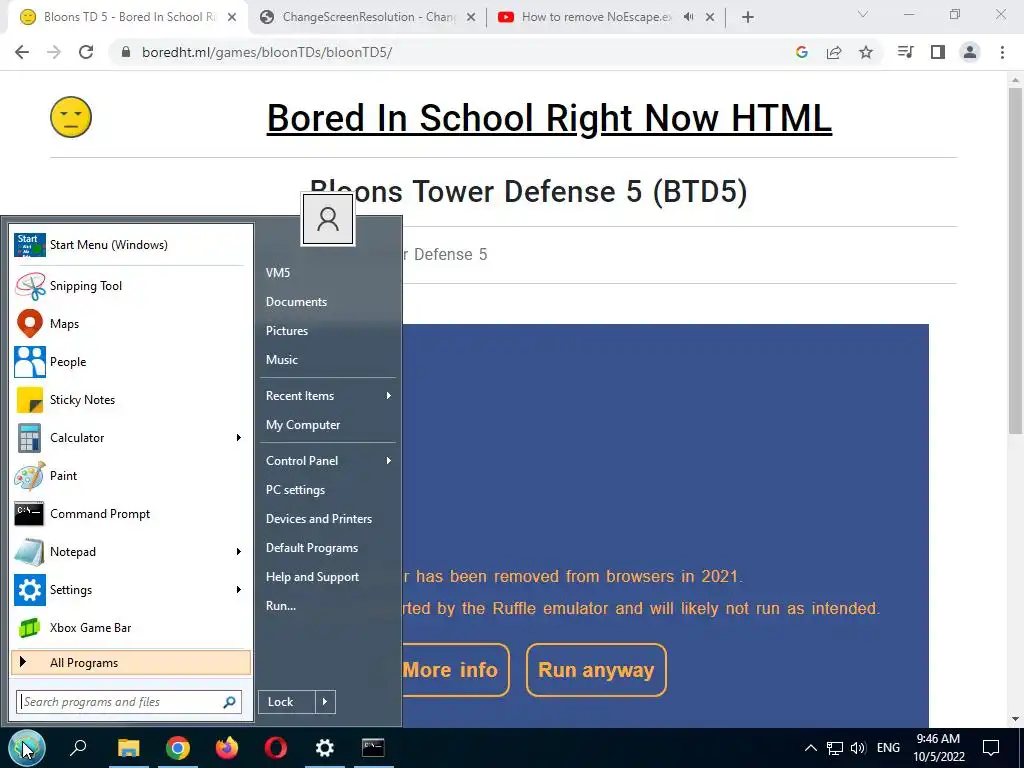Image resolution: width=1024 pixels, height=768 pixels.
Task: Click the Bored In School Right Now HTML heading link
Action: tap(549, 118)
